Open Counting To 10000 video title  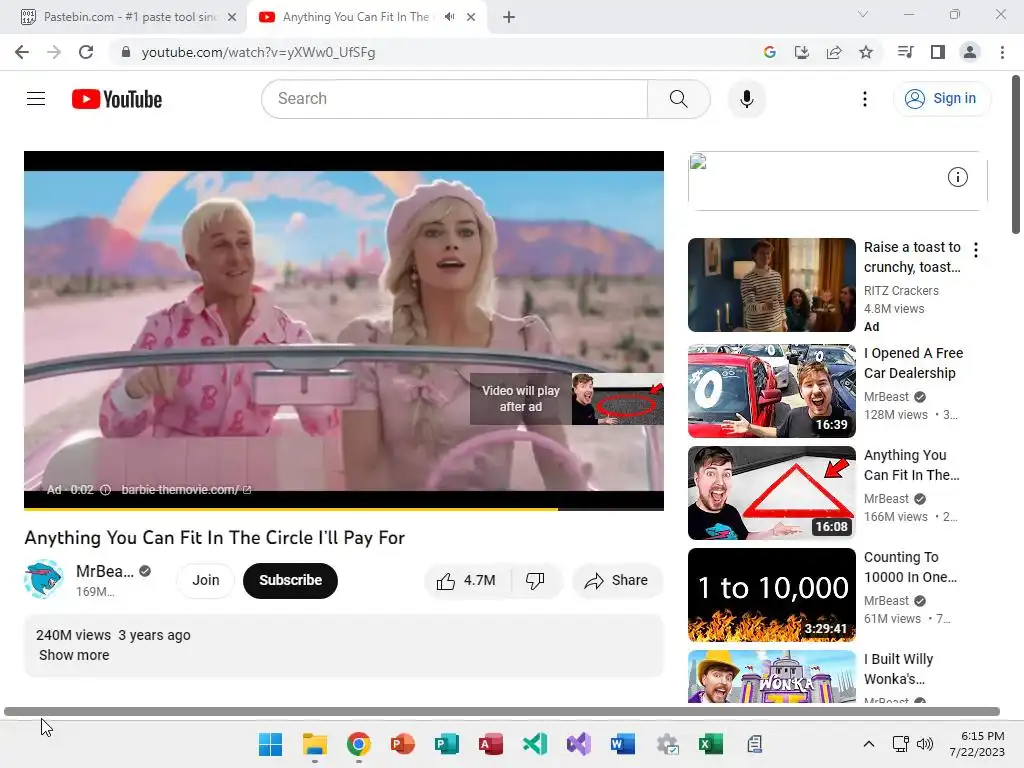click(x=910, y=567)
